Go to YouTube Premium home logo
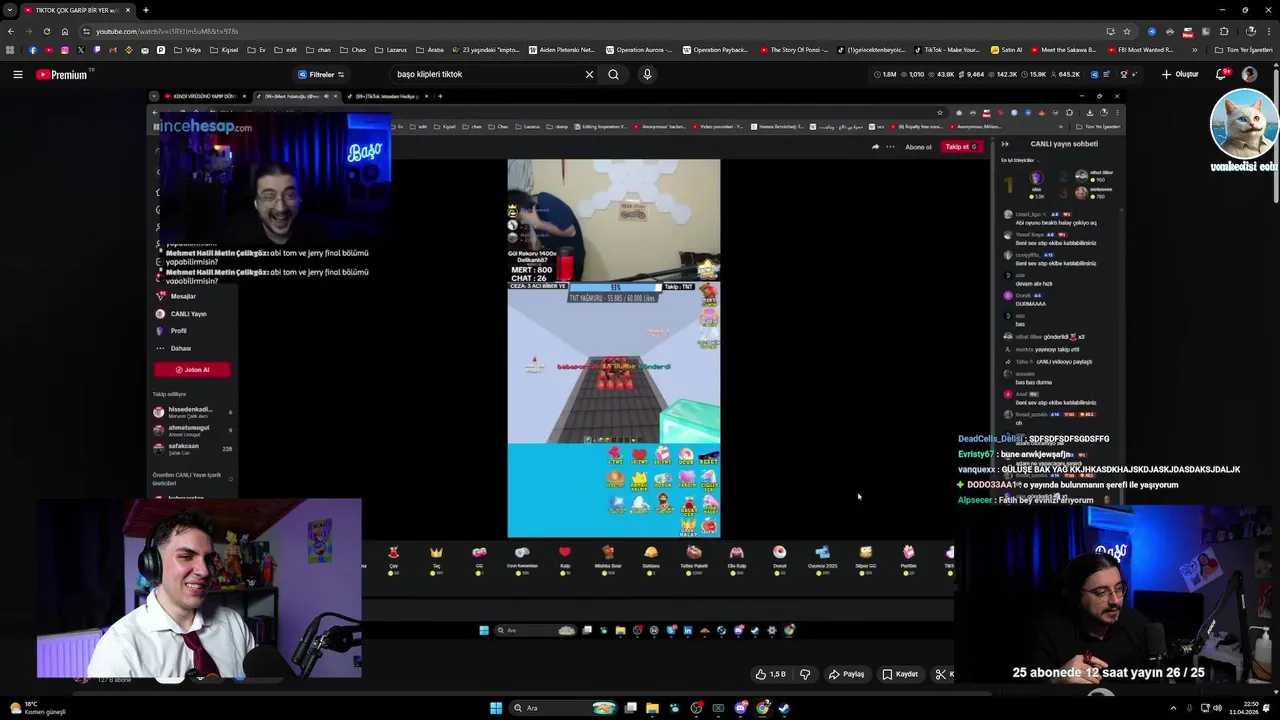This screenshot has height=720, width=1280. 62,74
